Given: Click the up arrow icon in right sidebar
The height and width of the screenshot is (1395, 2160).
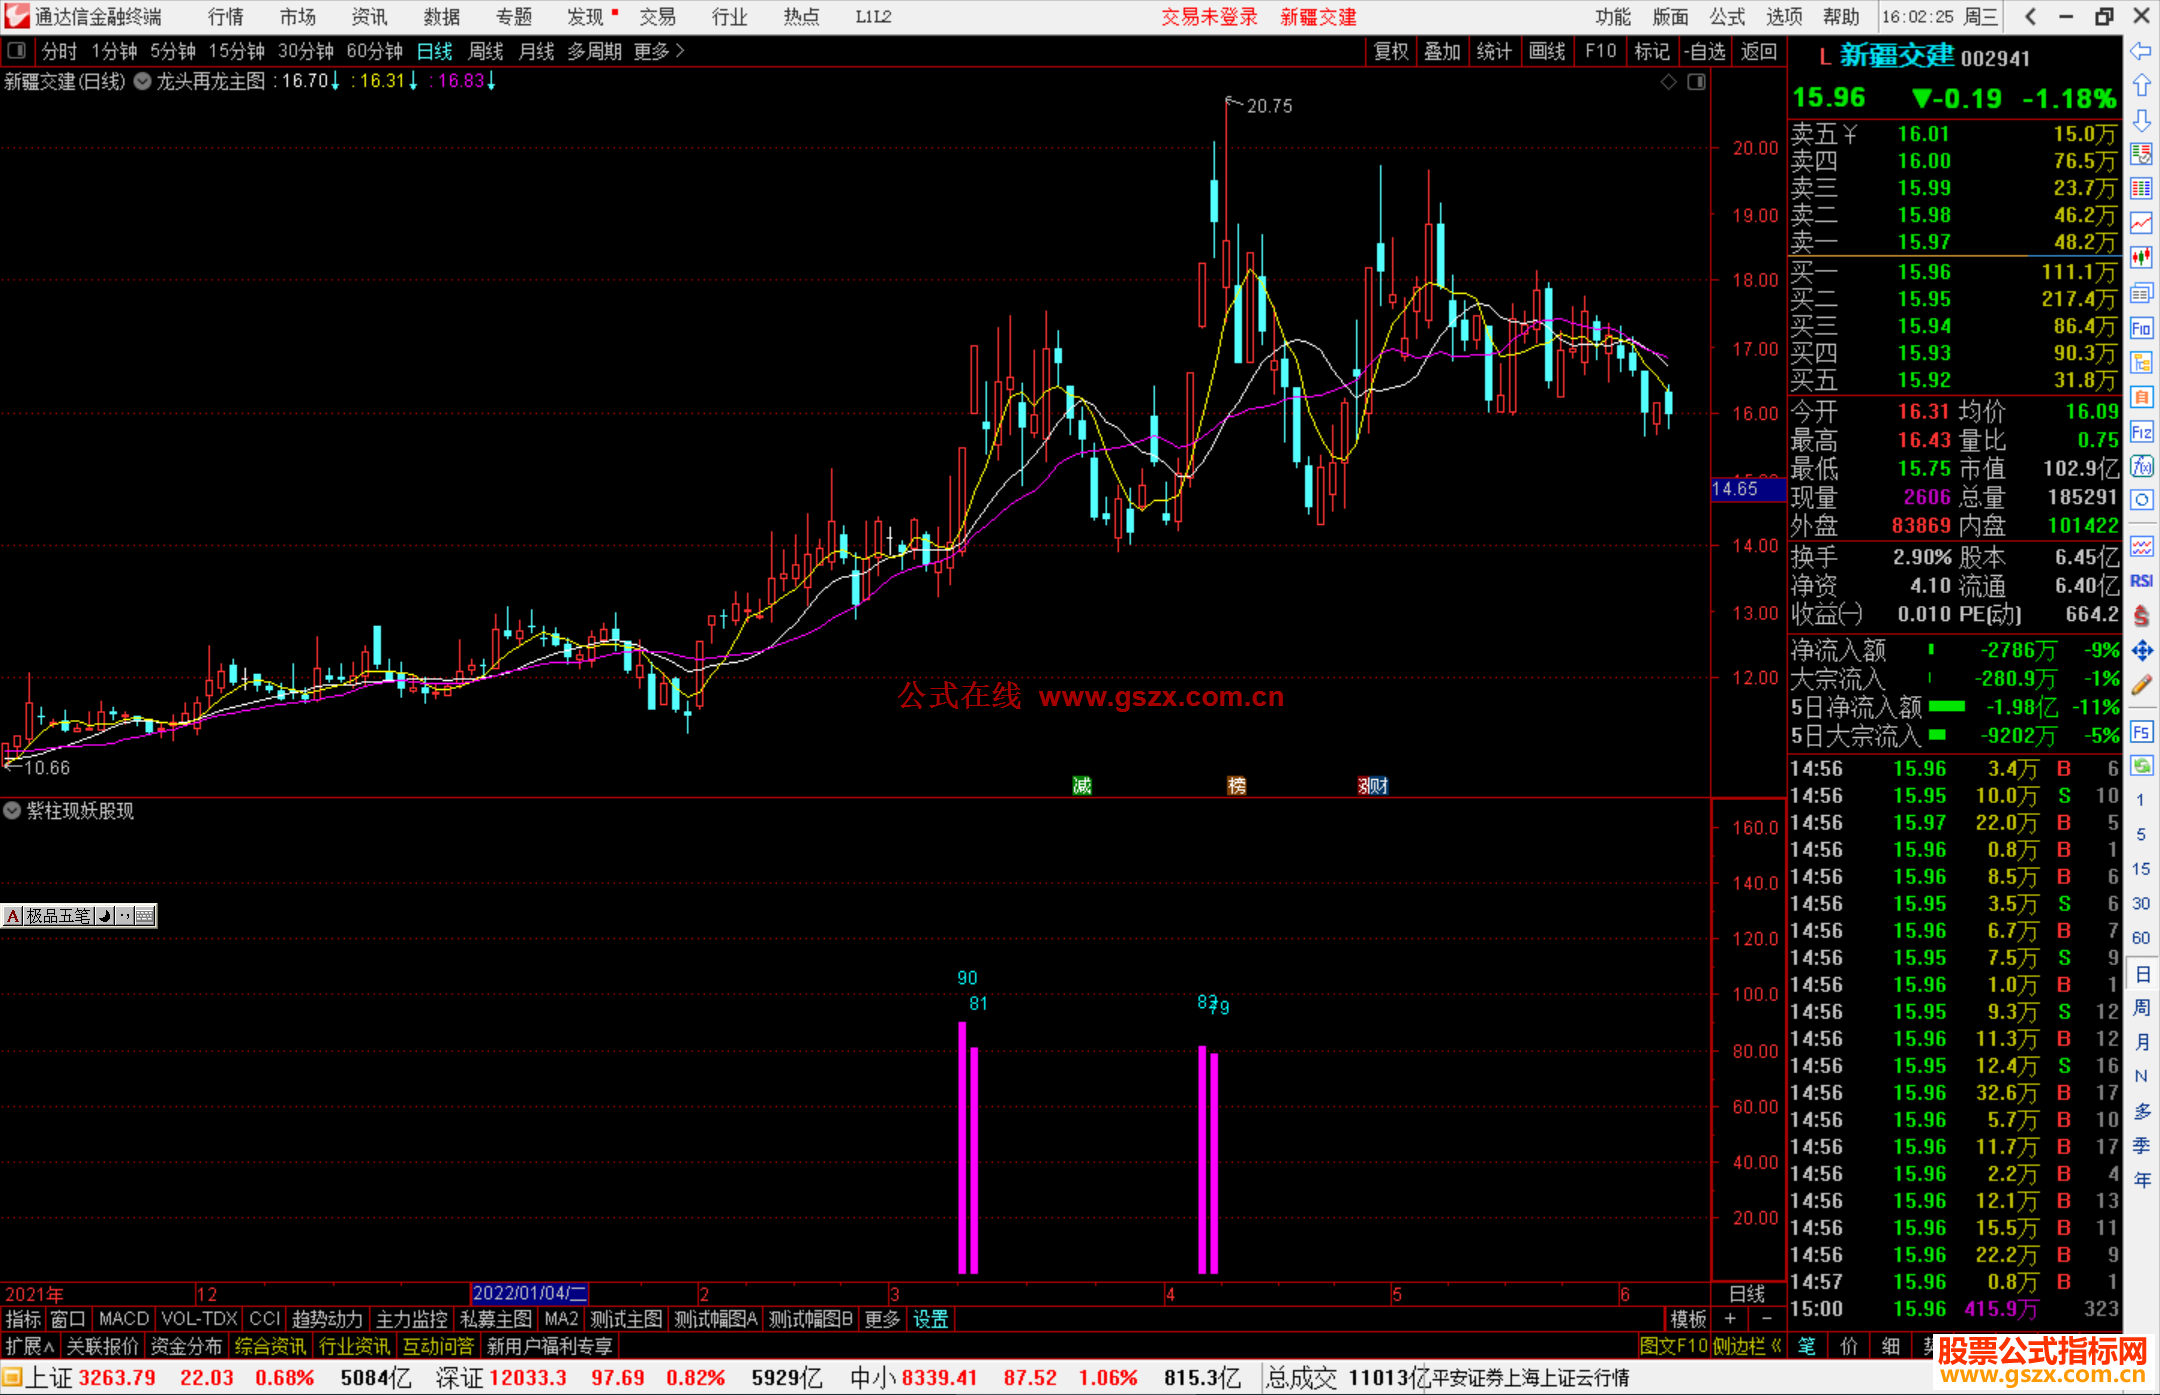Looking at the screenshot, I should tap(2141, 85).
